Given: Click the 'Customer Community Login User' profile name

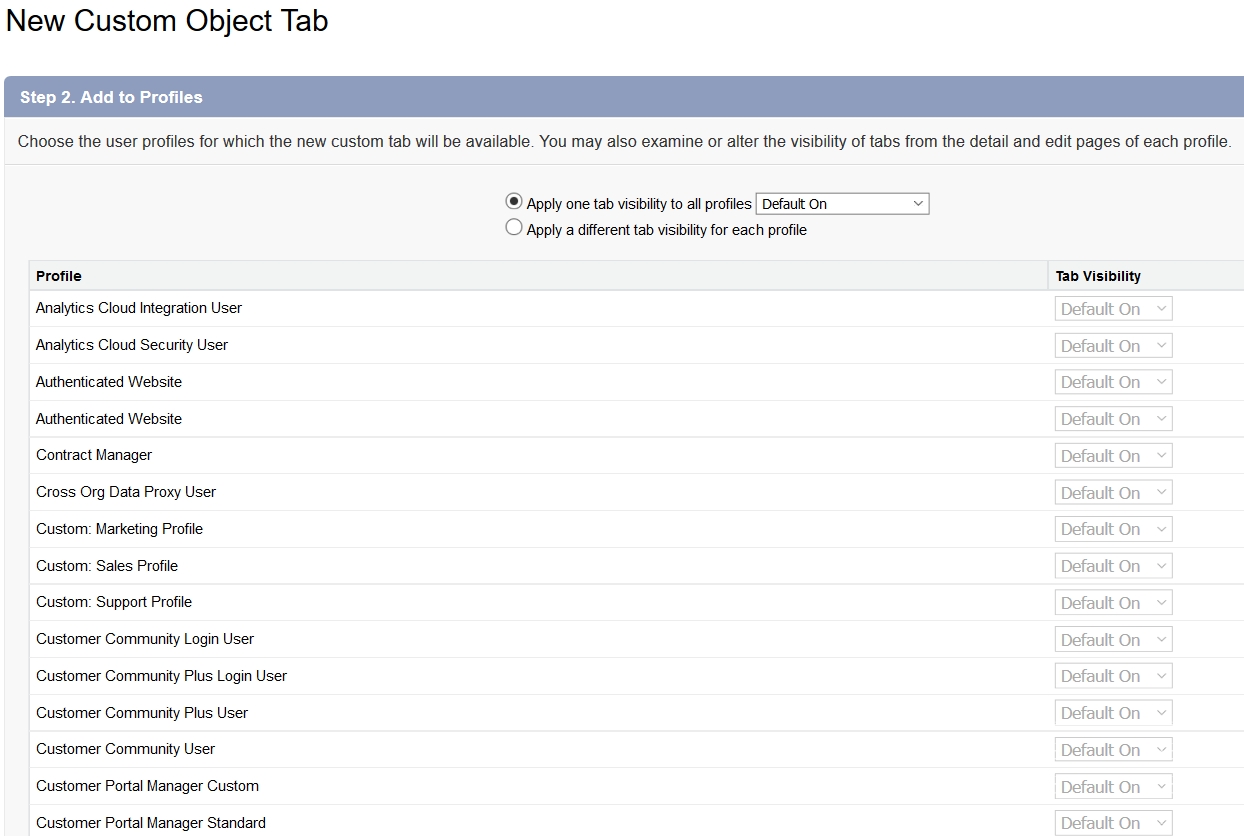Looking at the screenshot, I should (x=145, y=639).
